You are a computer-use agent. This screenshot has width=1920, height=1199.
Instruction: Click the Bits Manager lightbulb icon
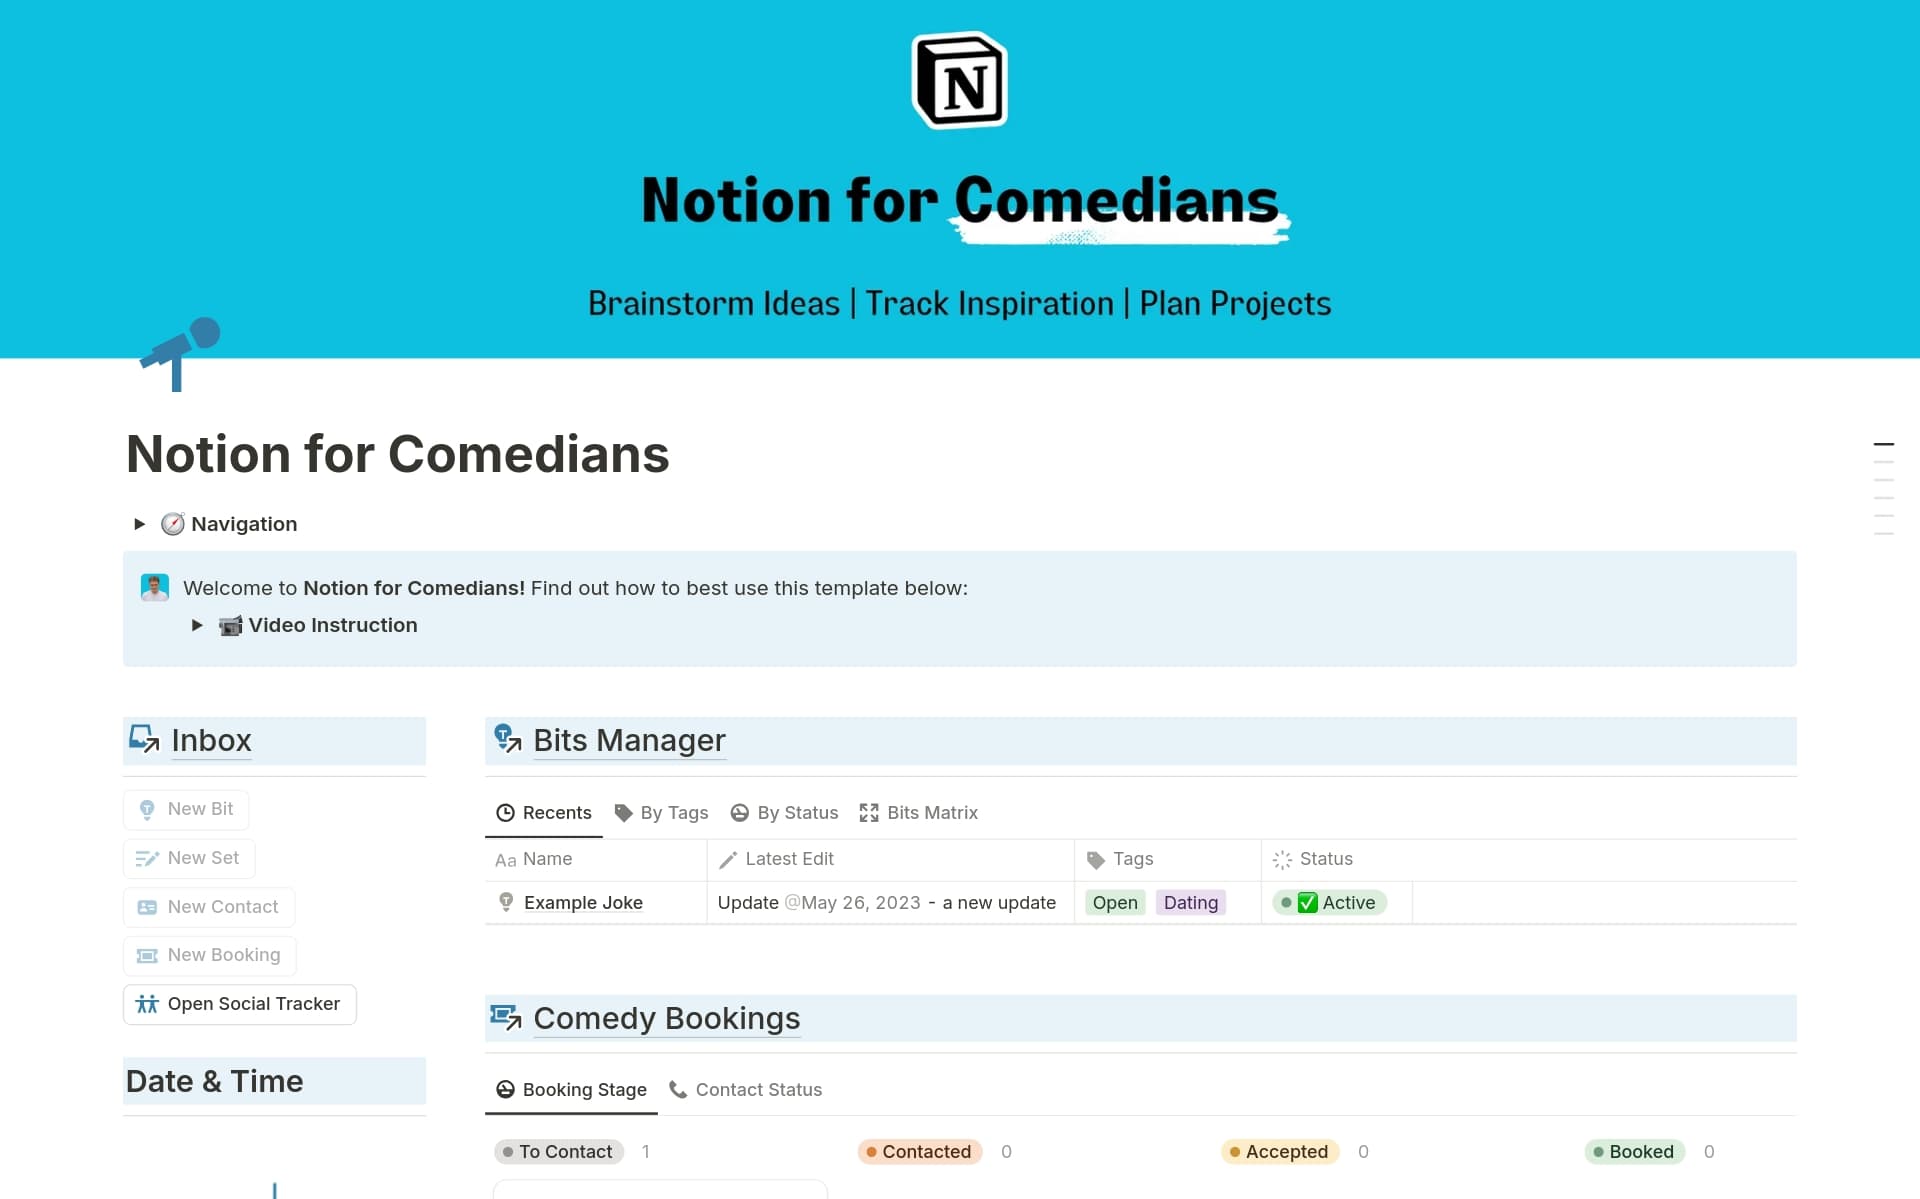[507, 739]
